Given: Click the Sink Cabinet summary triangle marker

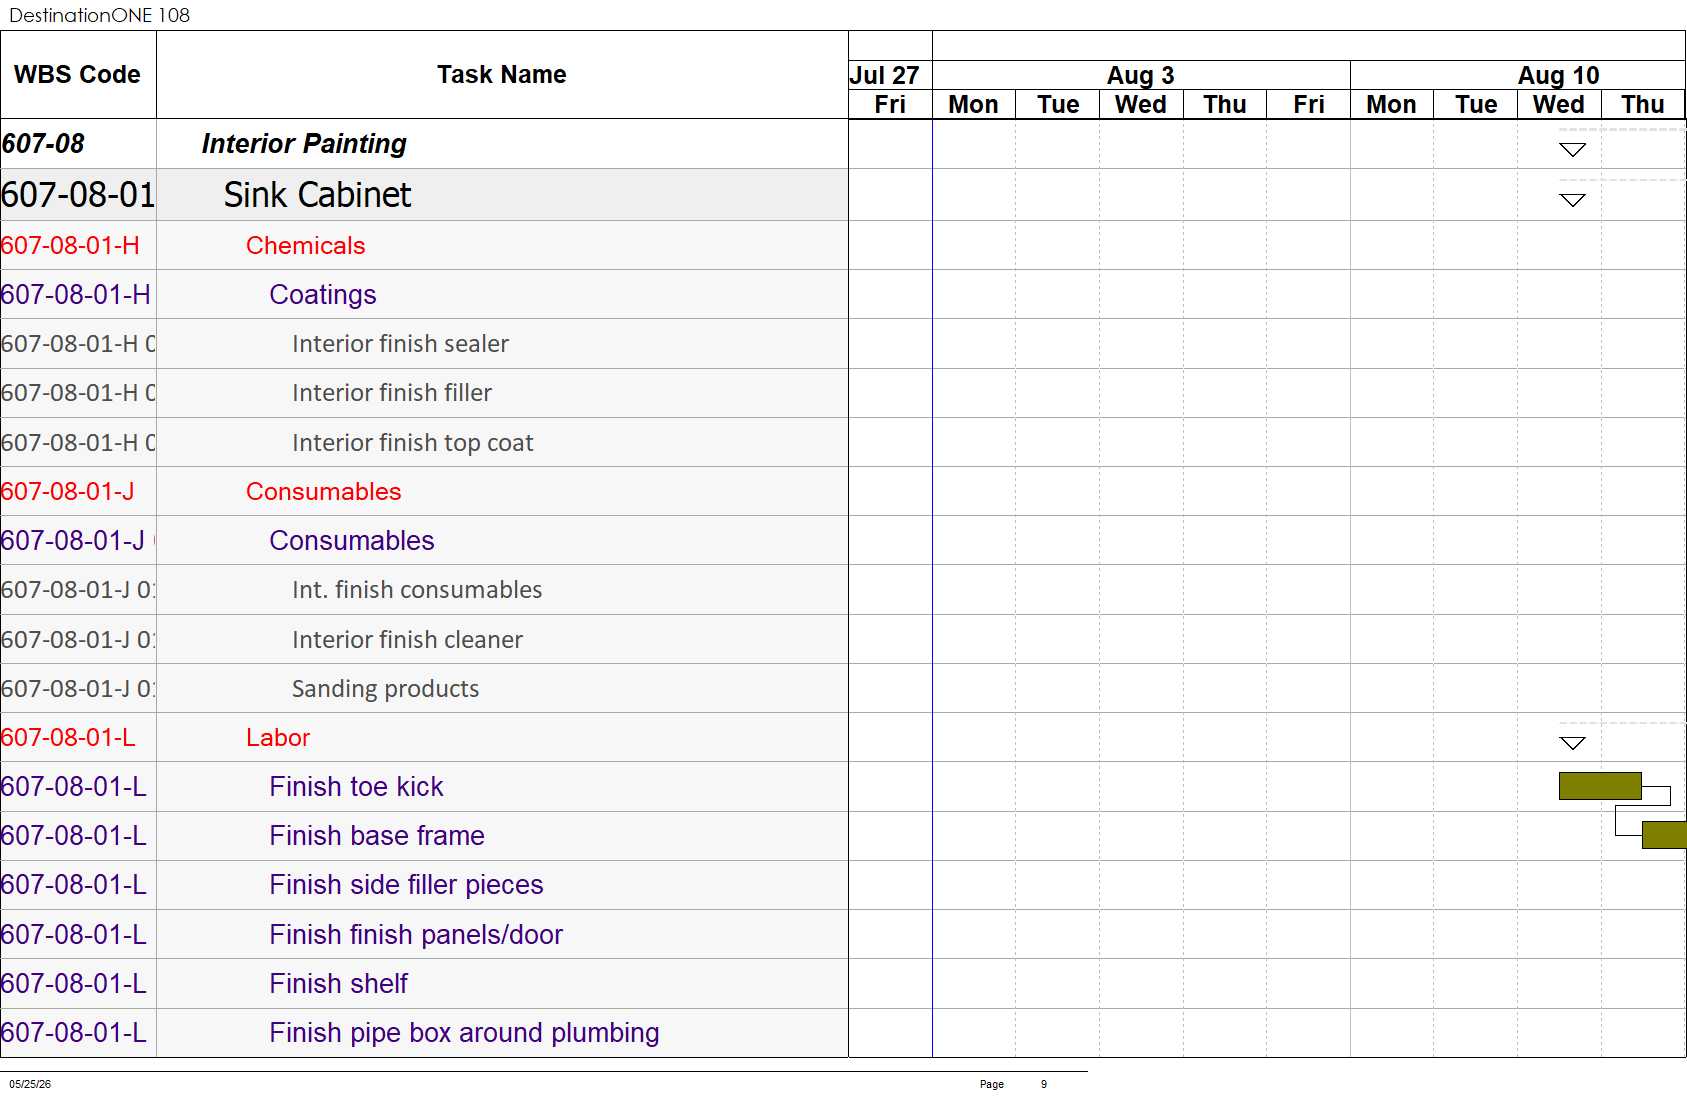Looking at the screenshot, I should (1572, 200).
